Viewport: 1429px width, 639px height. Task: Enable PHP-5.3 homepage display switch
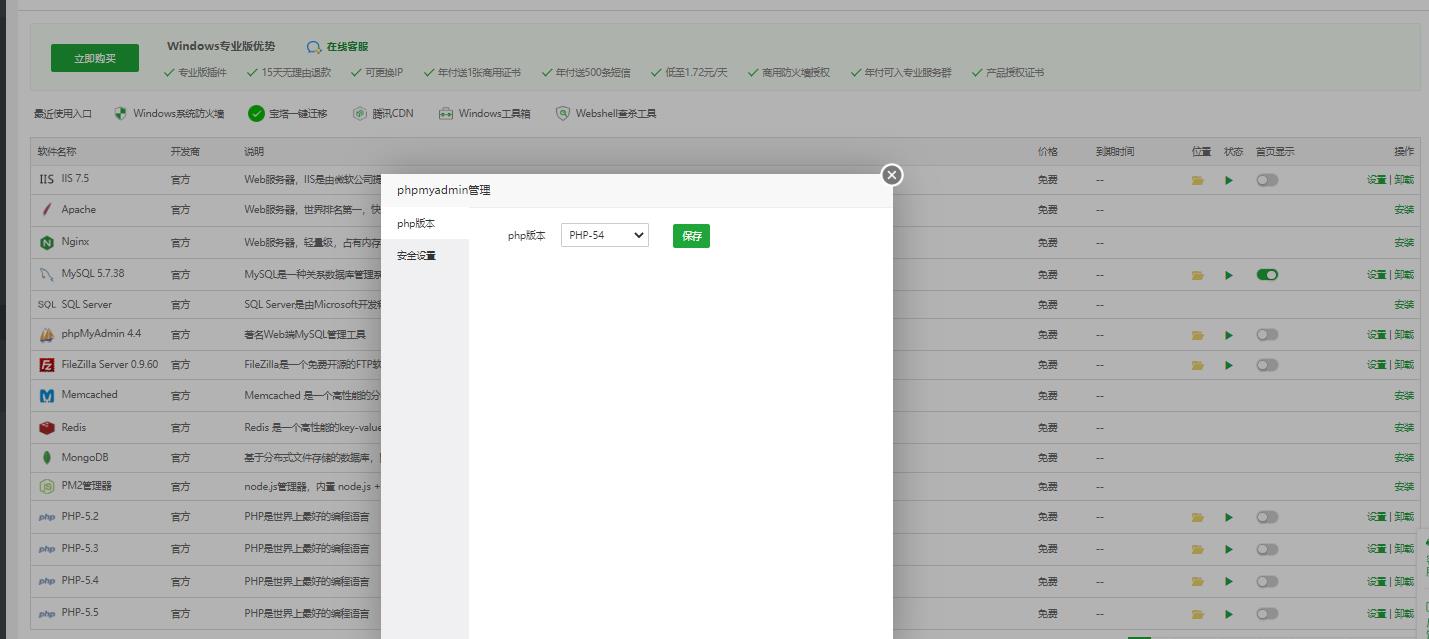point(1267,549)
